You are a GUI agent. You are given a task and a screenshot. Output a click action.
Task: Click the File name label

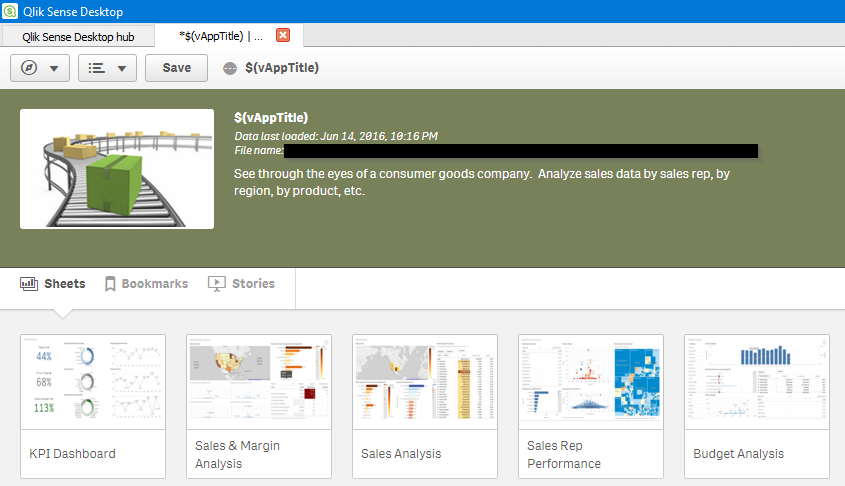(x=259, y=150)
